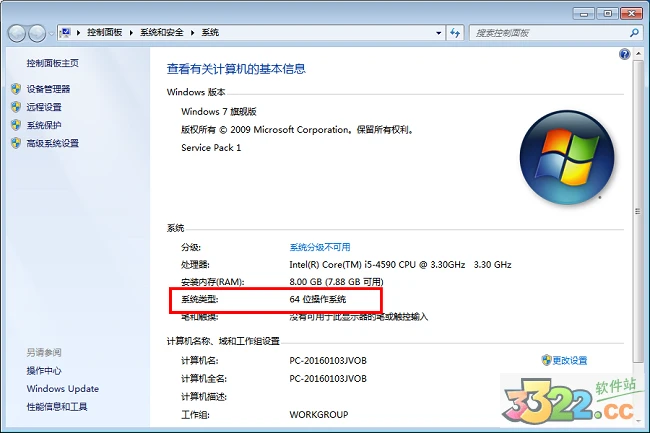Click the Service Pack 1 text
Viewport: 650px width, 433px height.
211,148
